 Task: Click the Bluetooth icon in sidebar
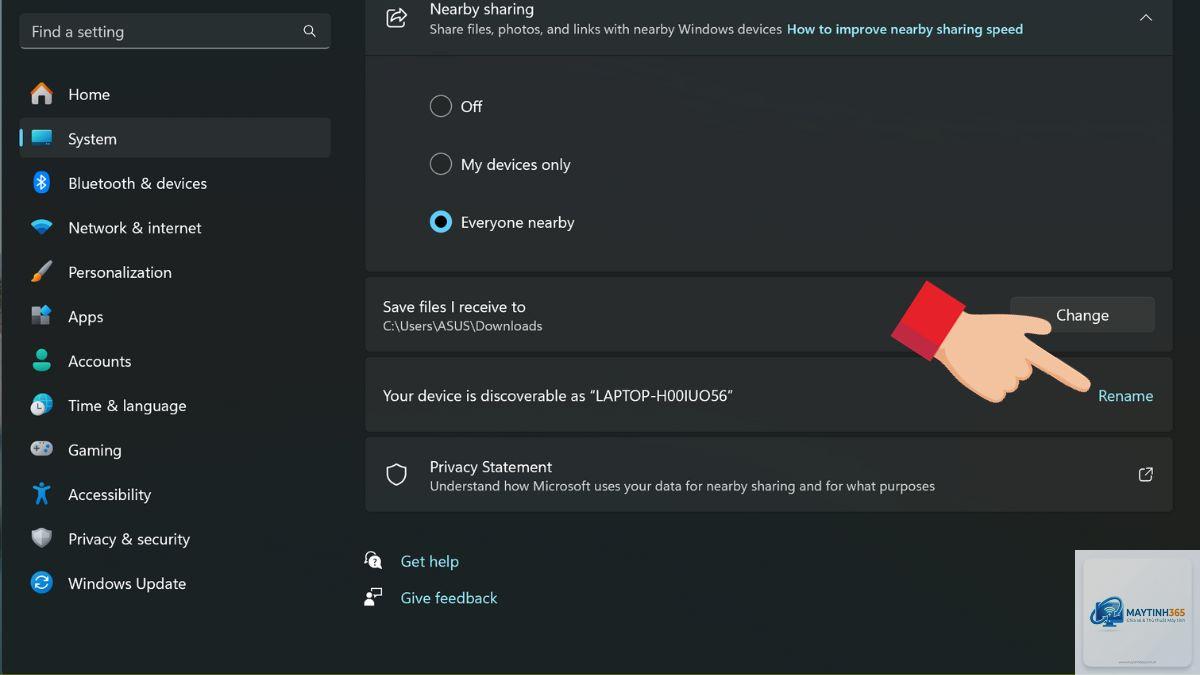pyautogui.click(x=42, y=182)
